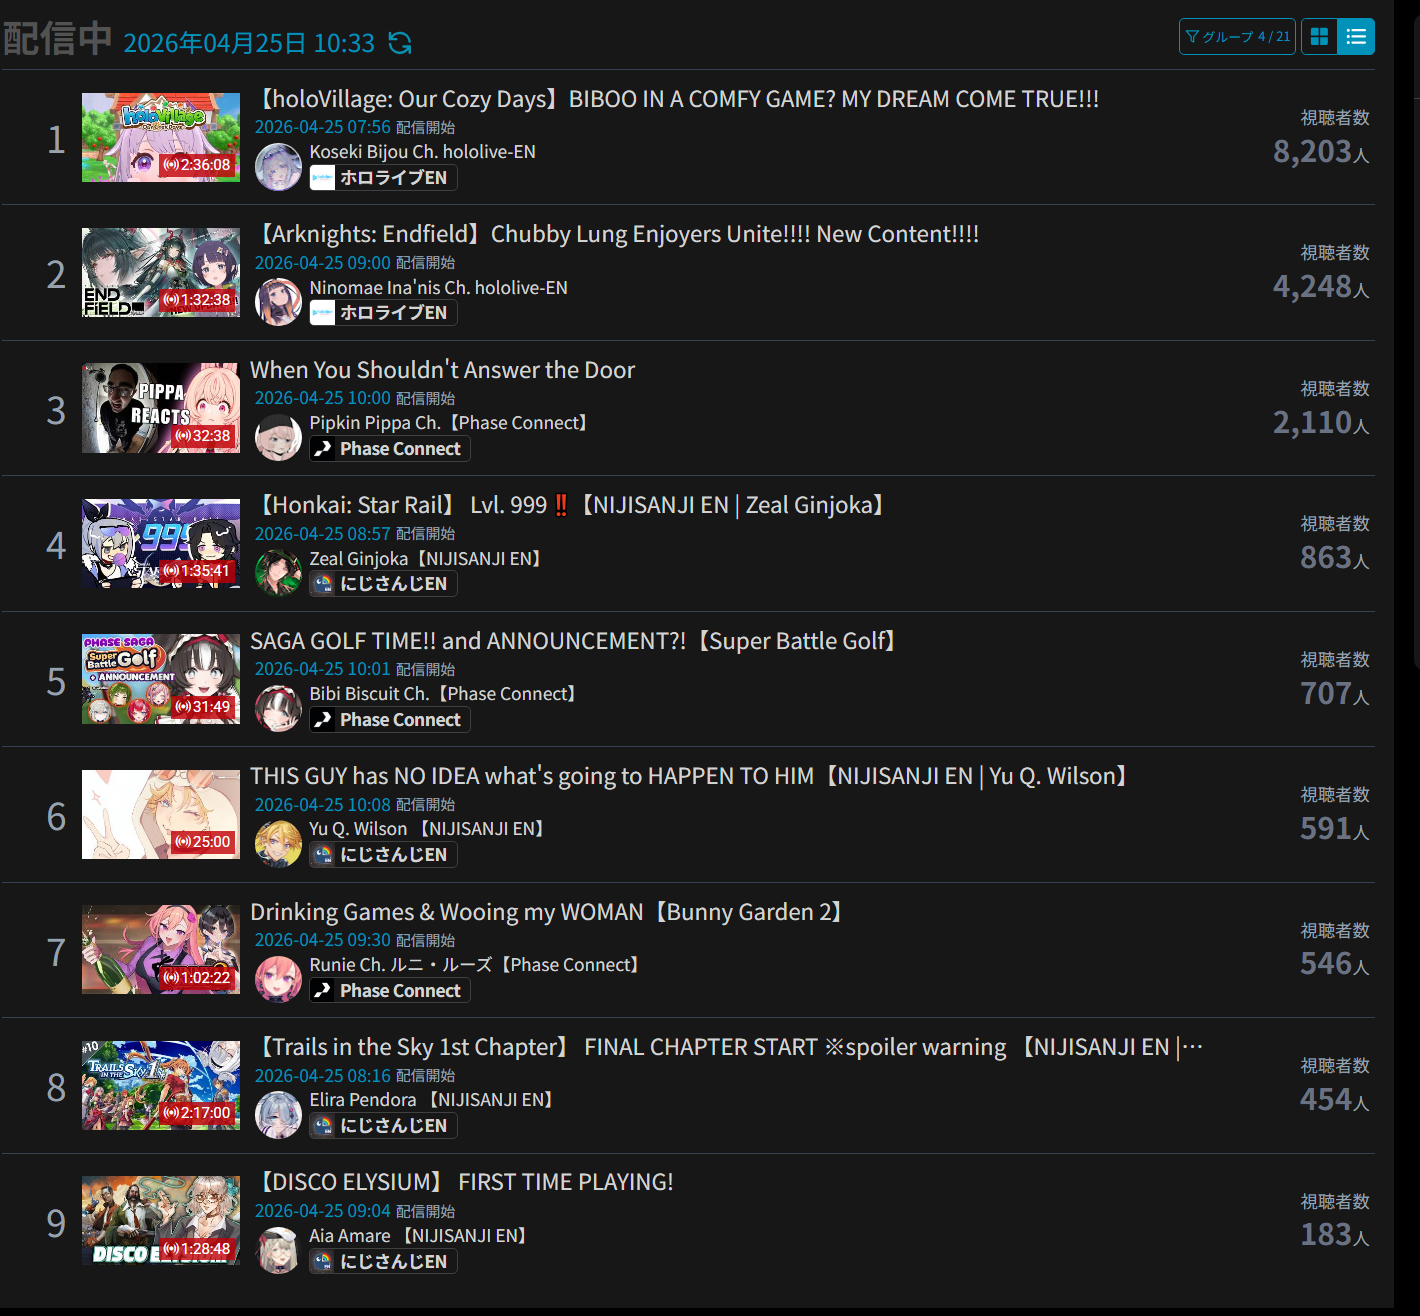Open the Bunny Garden 2 stream thumbnail
Screen dimensions: 1420x1316
(x=161, y=950)
